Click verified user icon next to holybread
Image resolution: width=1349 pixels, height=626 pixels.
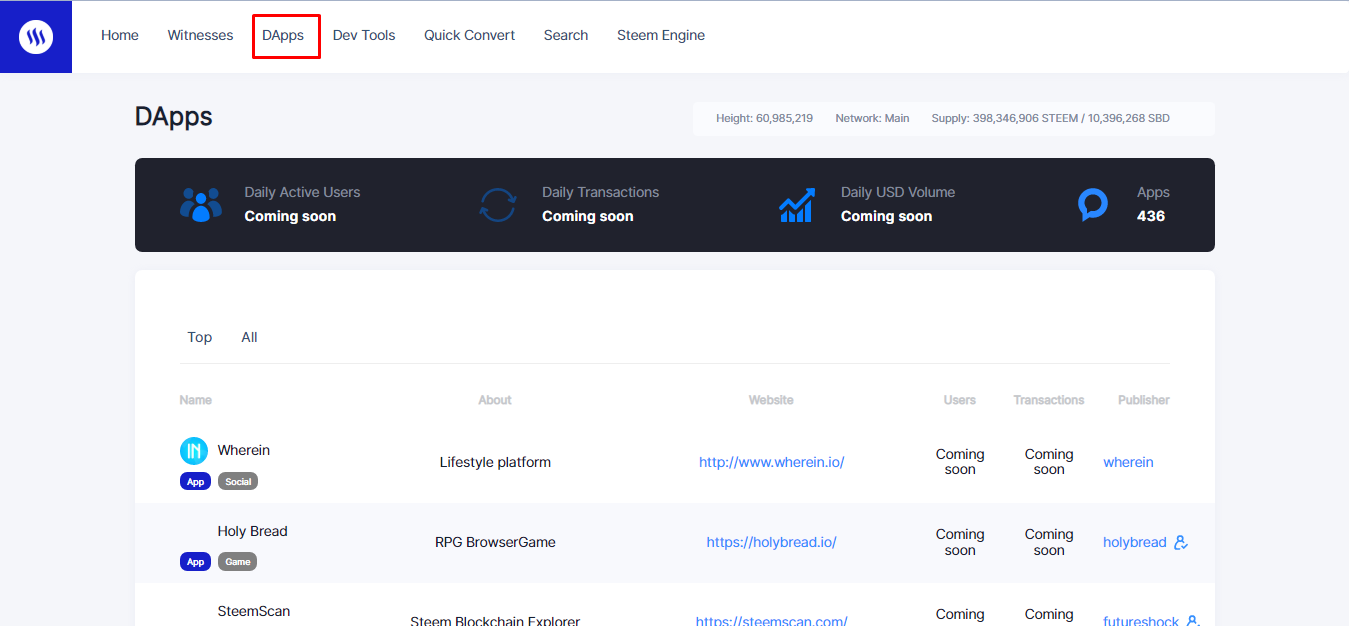(1181, 542)
